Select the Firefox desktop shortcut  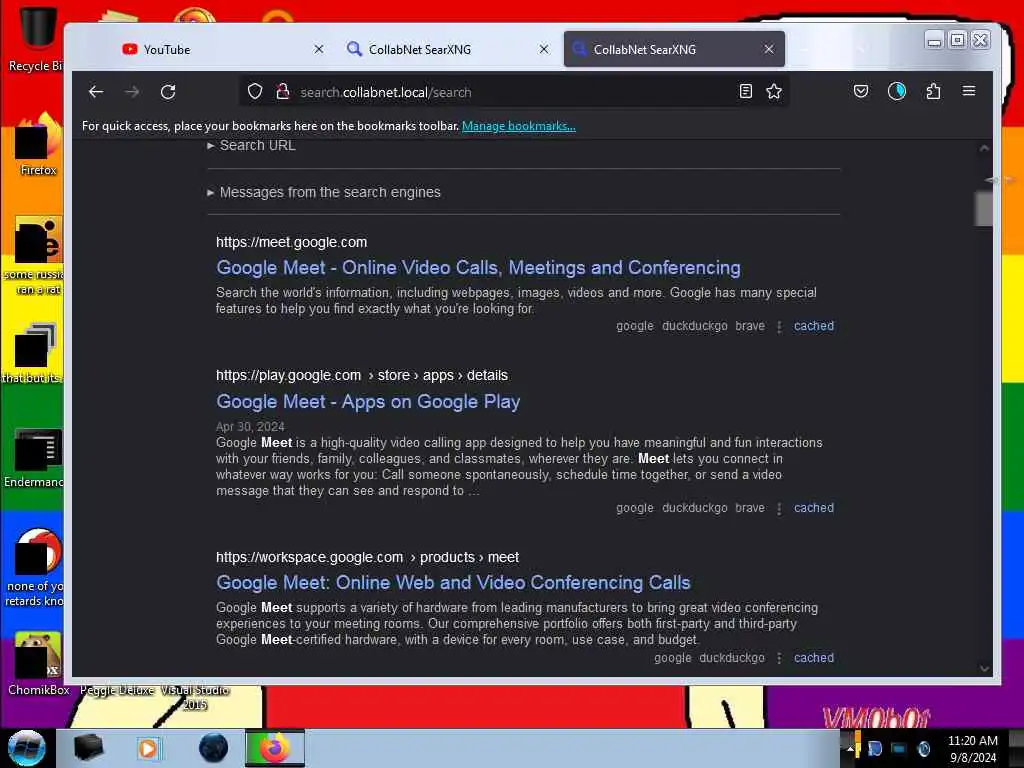[x=38, y=145]
